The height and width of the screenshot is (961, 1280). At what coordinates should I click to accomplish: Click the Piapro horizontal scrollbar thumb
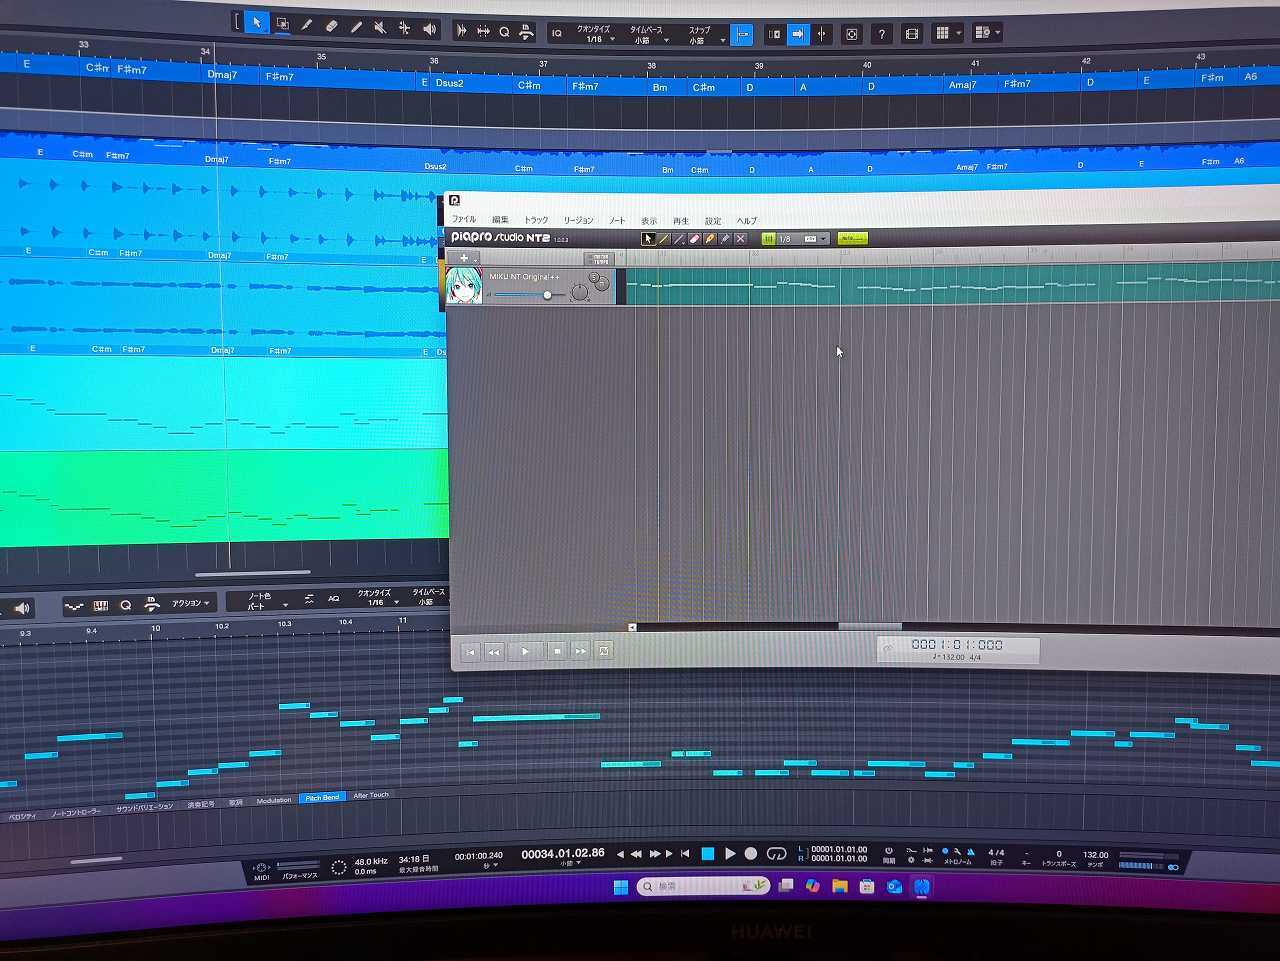(869, 627)
